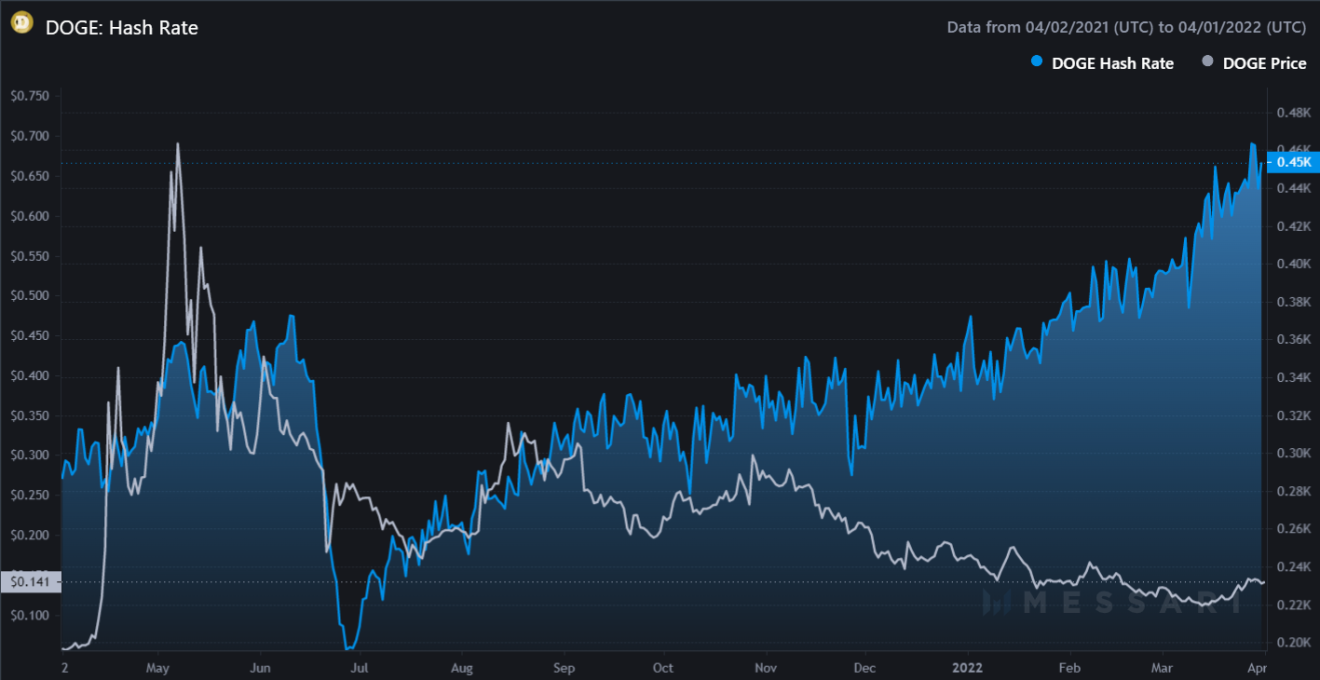1320x680 pixels.
Task: Toggle the DOGE Price series label
Action: (1264, 63)
